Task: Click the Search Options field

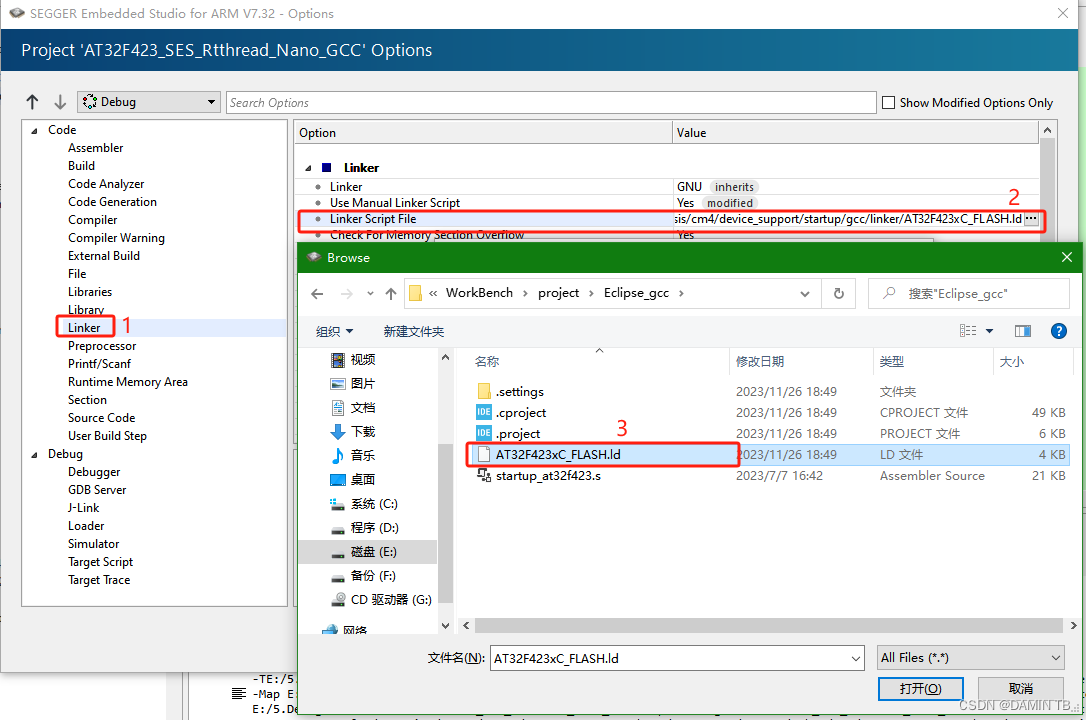Action: 551,102
